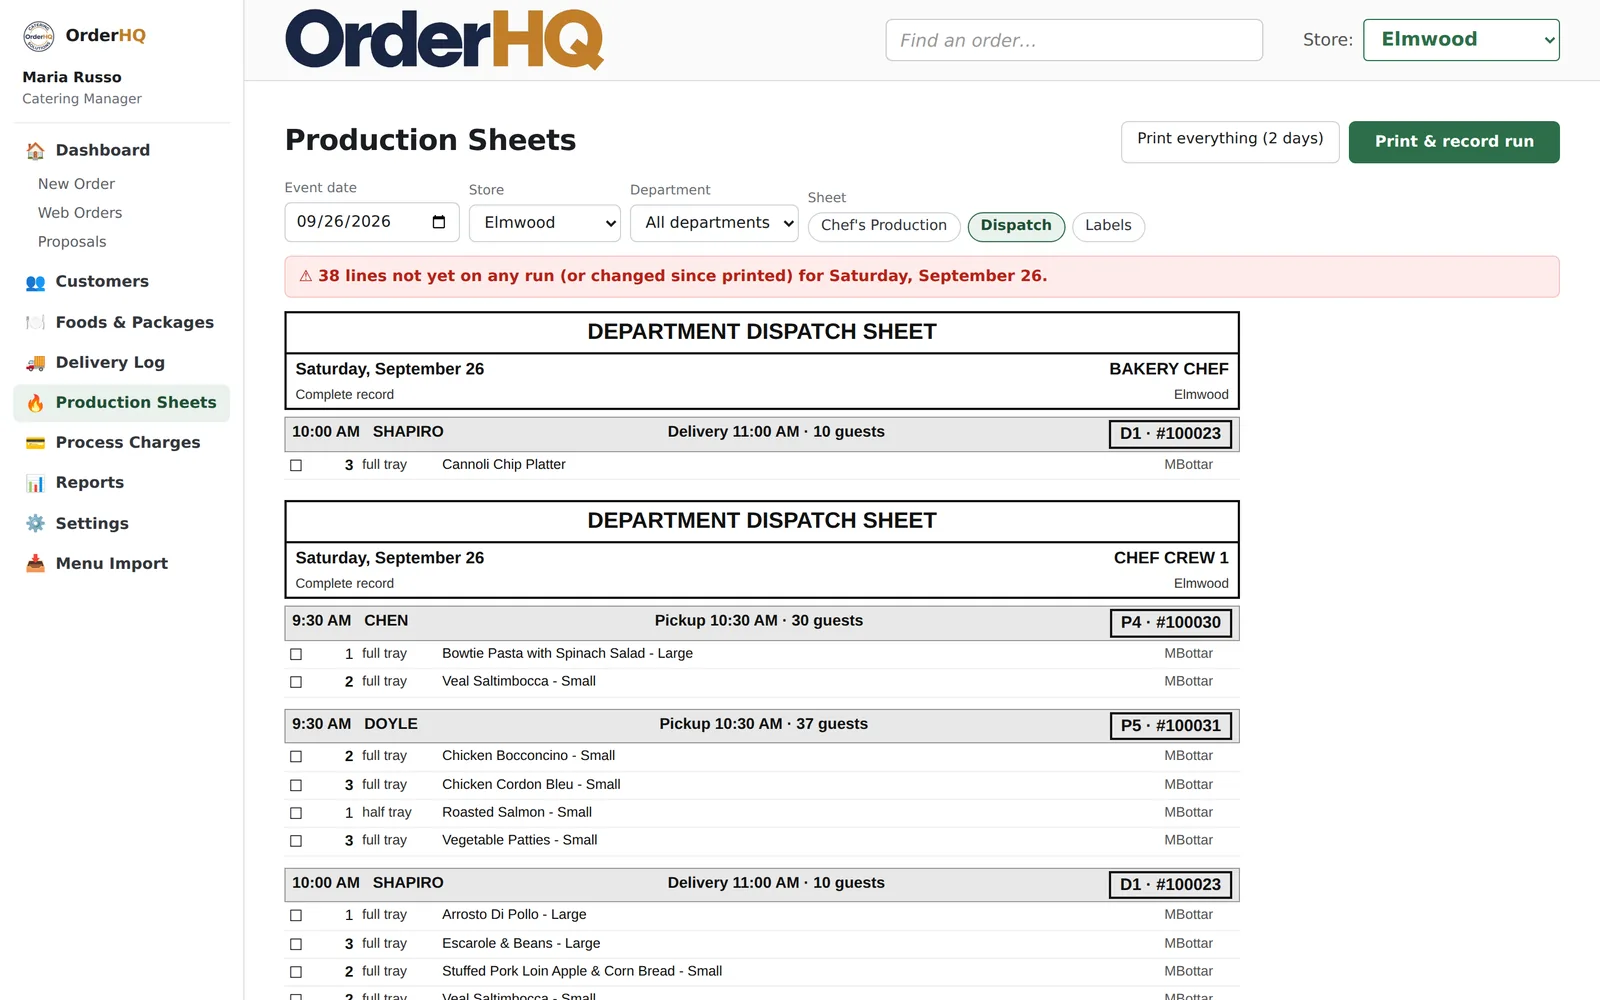Click the Production Sheets flame icon
Image resolution: width=1600 pixels, height=1000 pixels.
coord(35,403)
